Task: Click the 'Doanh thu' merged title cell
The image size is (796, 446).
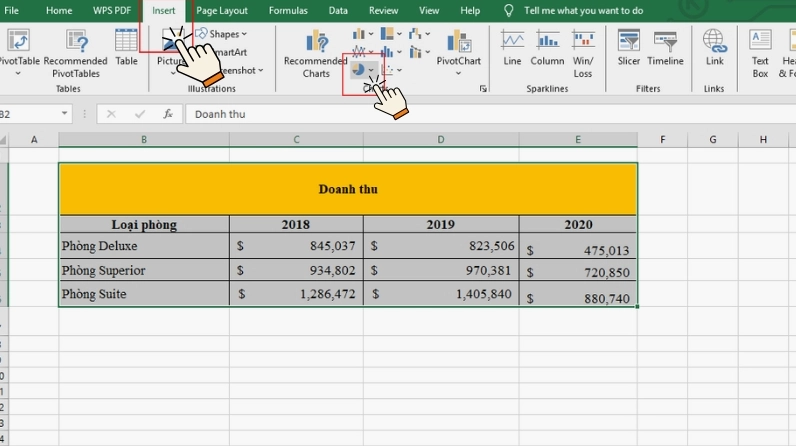Action: point(348,189)
